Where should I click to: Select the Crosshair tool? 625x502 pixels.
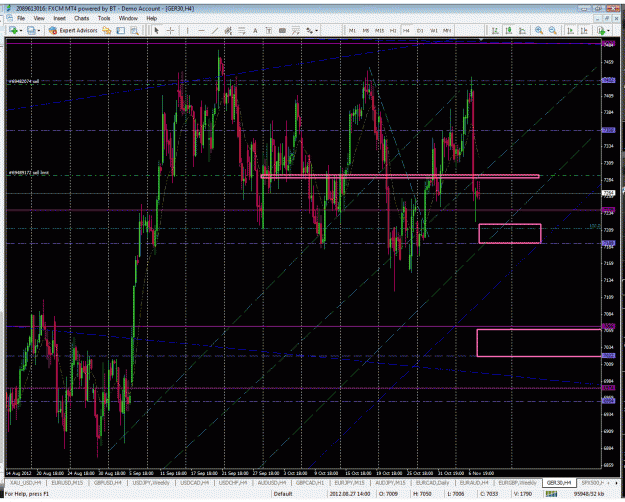(170, 30)
